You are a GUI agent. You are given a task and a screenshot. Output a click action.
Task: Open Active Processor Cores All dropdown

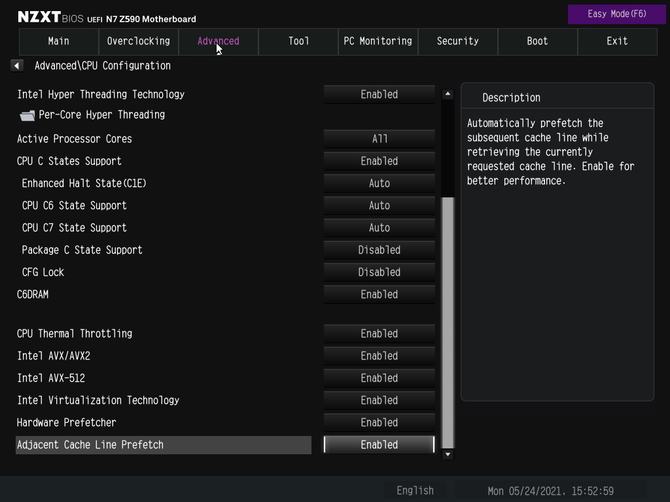point(379,139)
